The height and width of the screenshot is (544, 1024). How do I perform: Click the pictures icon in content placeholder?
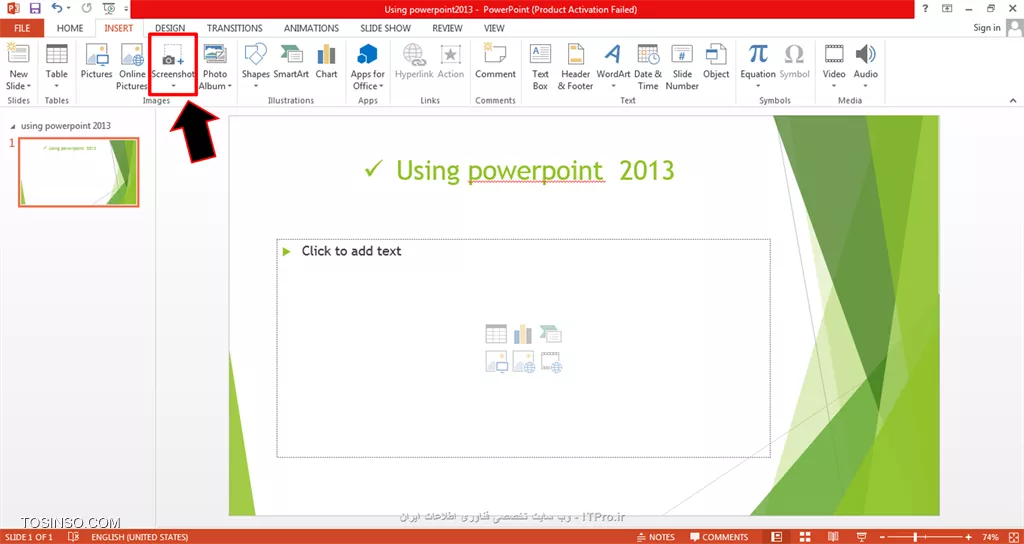click(x=496, y=361)
